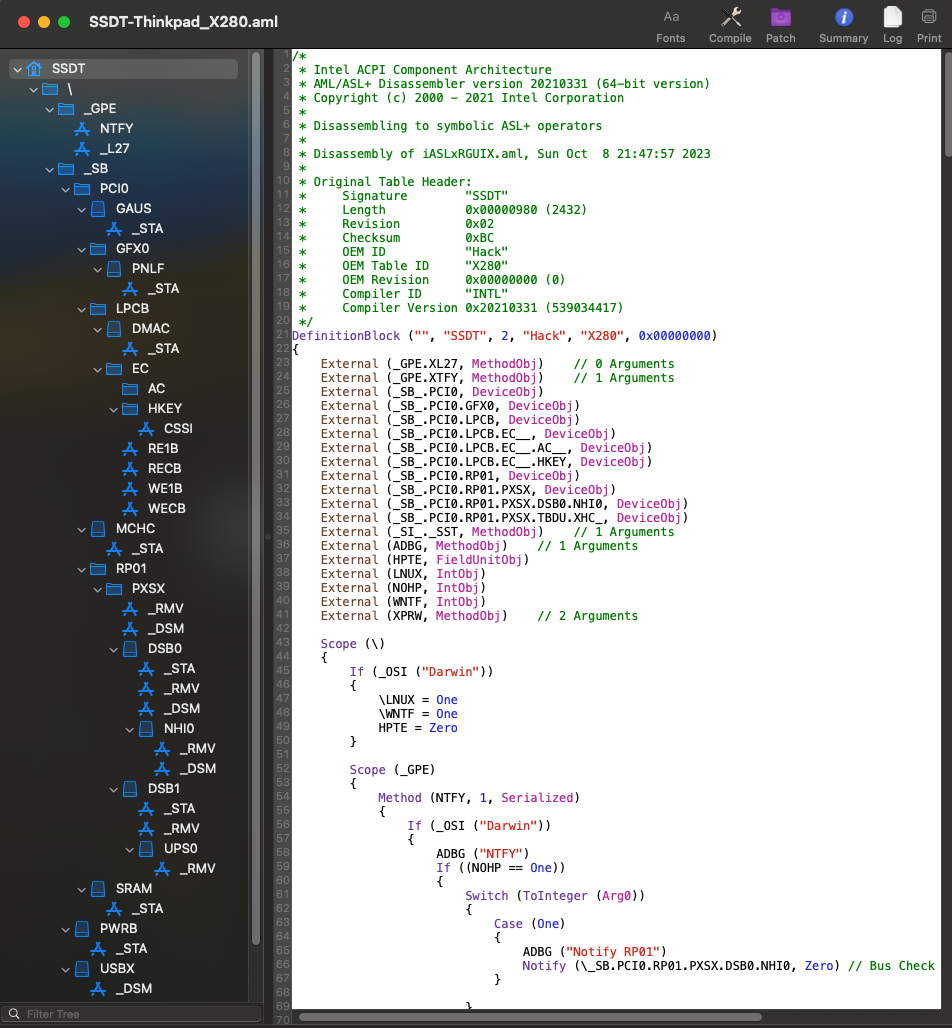
Task: Click the DefinitionBlock line in editor
Action: pyautogui.click(x=504, y=336)
